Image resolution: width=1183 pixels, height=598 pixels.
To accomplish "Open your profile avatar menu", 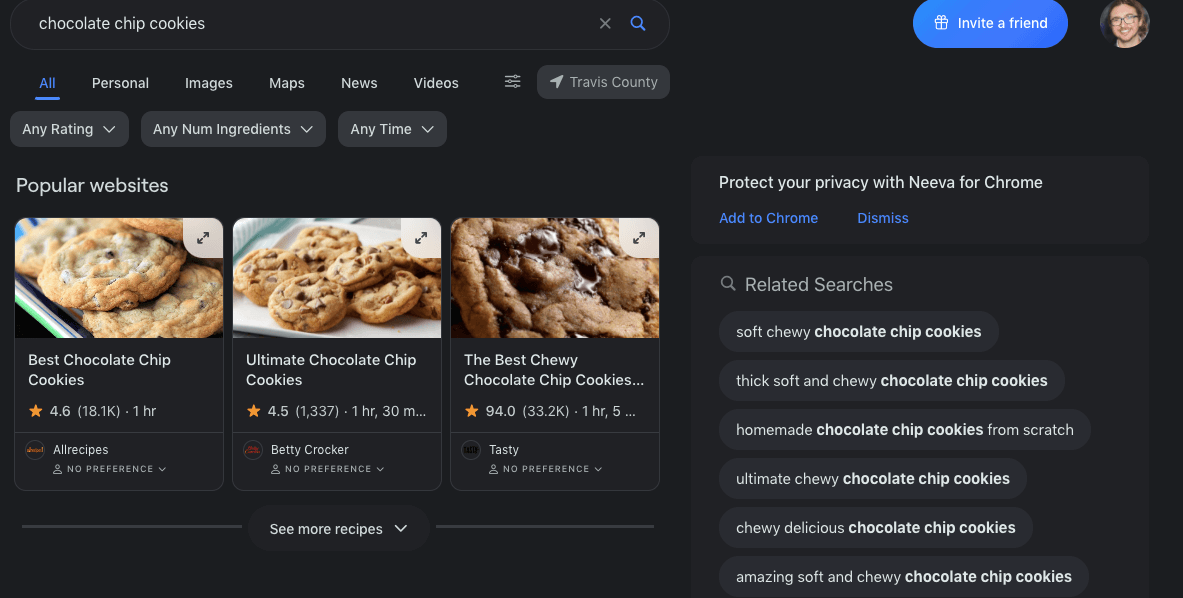I will click(x=1125, y=22).
